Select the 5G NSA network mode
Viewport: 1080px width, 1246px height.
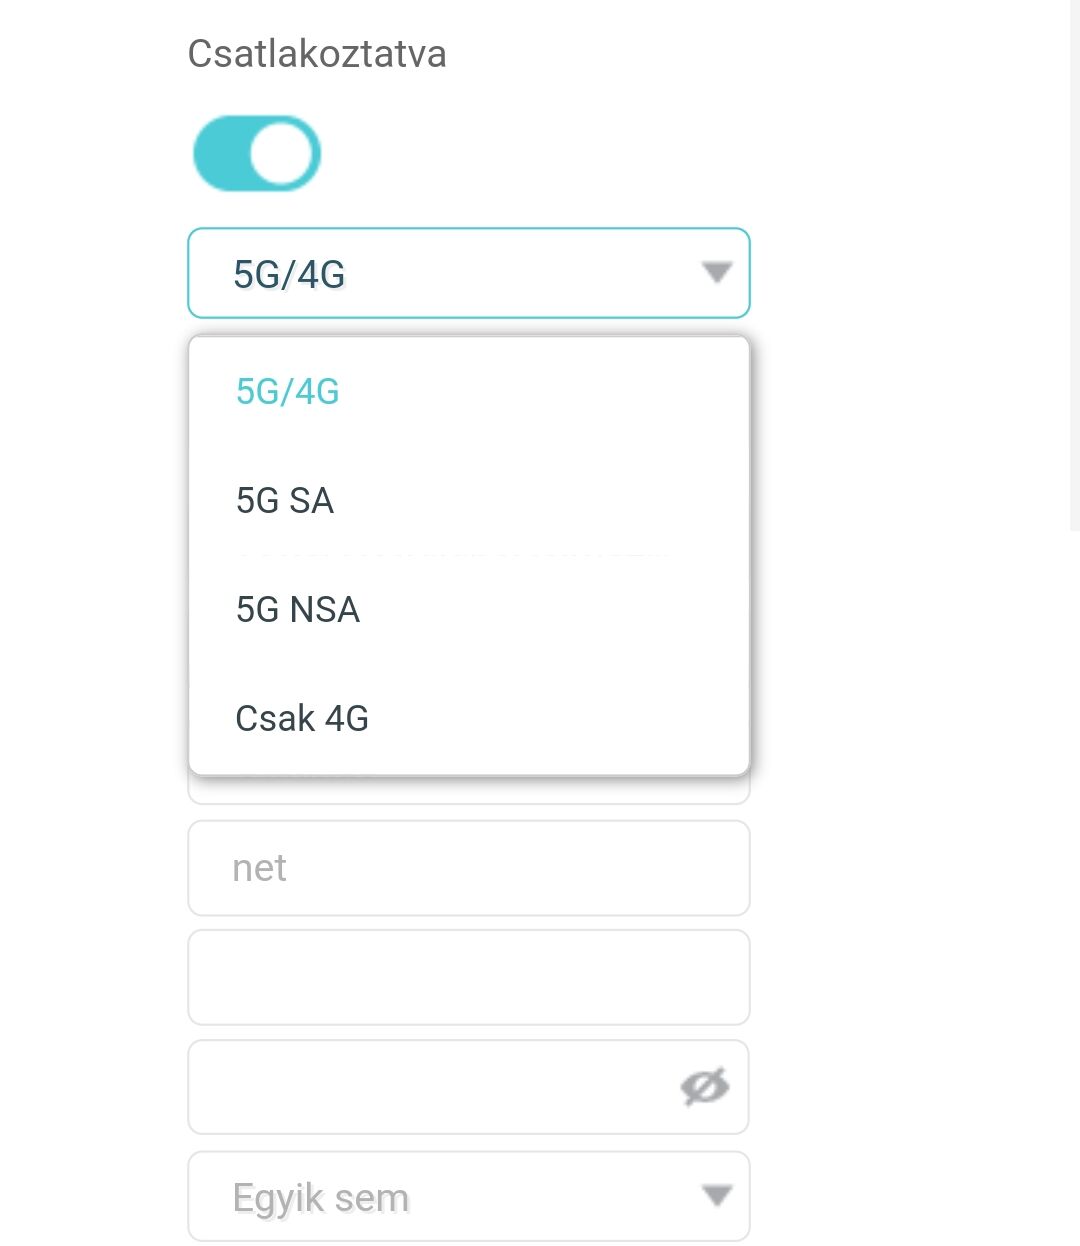pyautogui.click(x=297, y=609)
